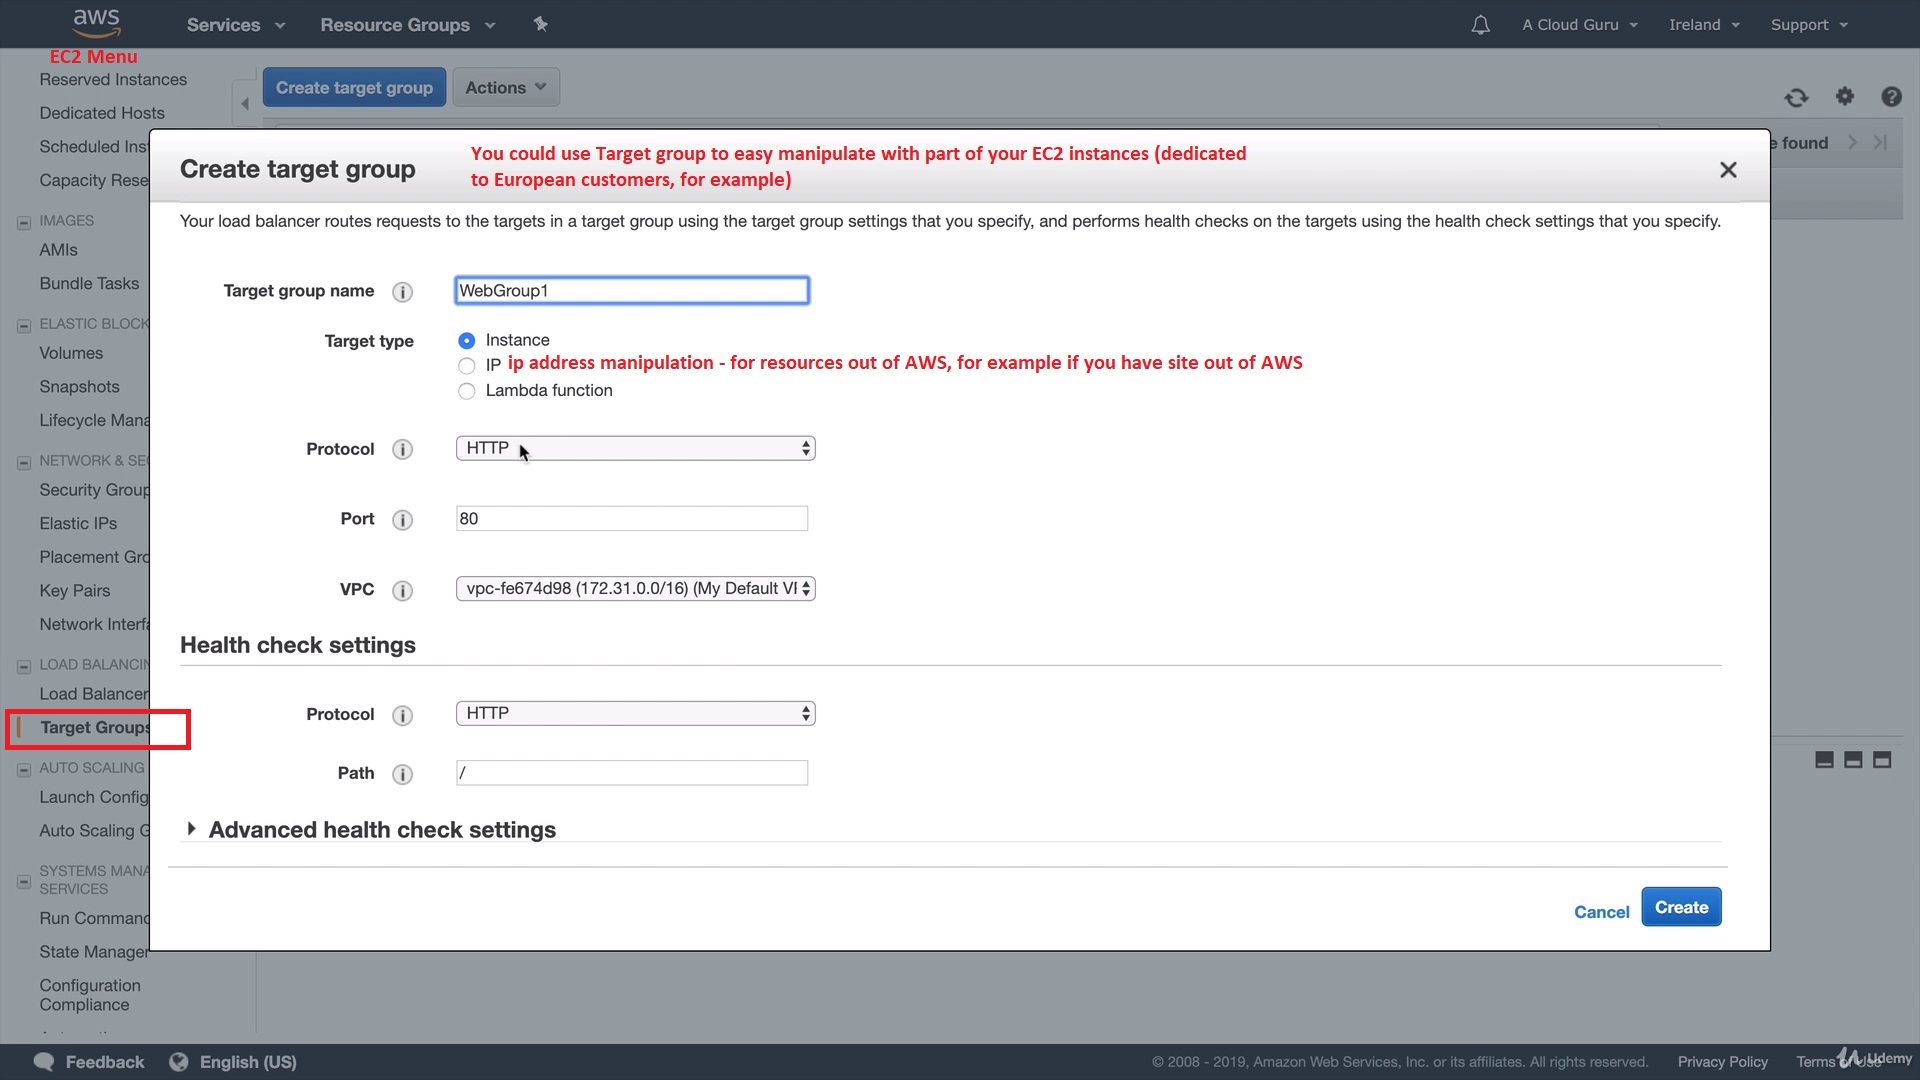Screen dimensions: 1920x1080
Task: Open the target Protocol dropdown
Action: tap(635, 448)
